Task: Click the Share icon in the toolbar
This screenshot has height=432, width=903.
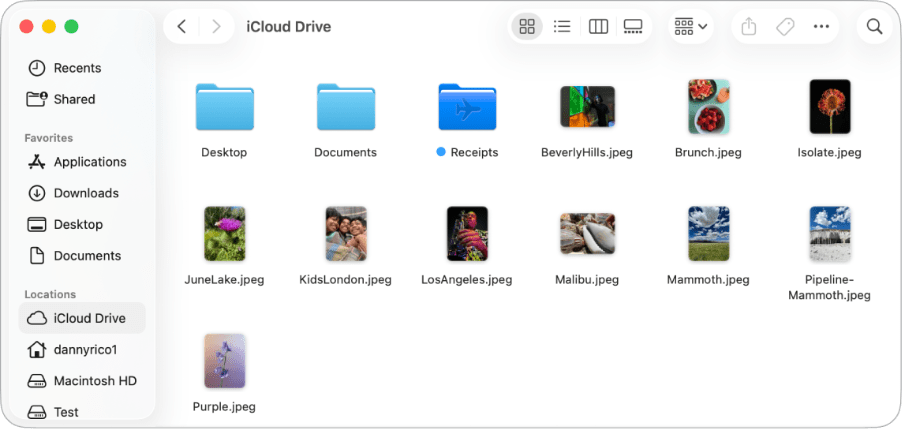Action: tap(749, 27)
